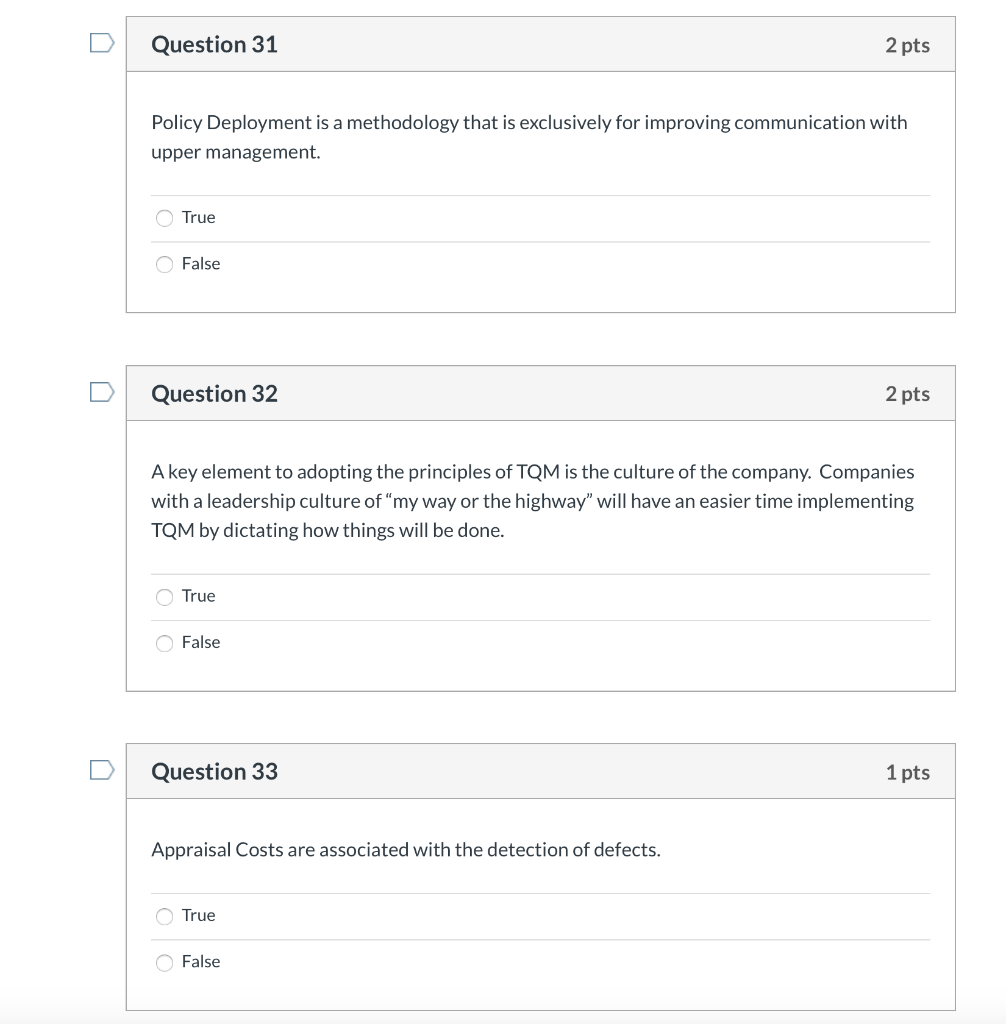
Task: Click the Question 31 header bar
Action: [x=540, y=44]
